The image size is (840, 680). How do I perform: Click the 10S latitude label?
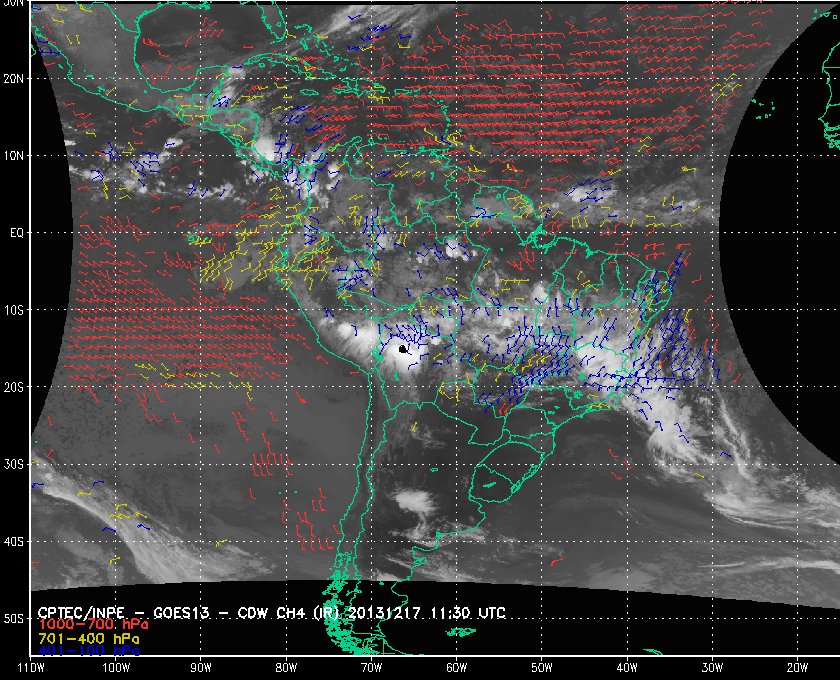pos(13,310)
